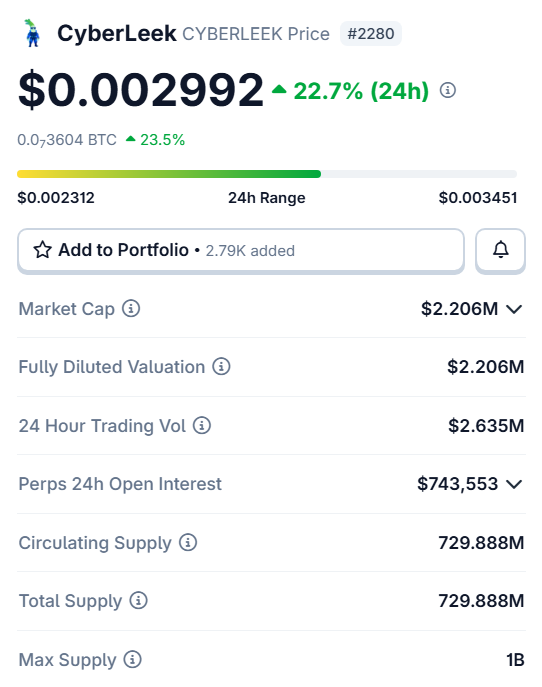Click the info icon beside 24h price change
Screen dimensions: 542x687
click(447, 90)
